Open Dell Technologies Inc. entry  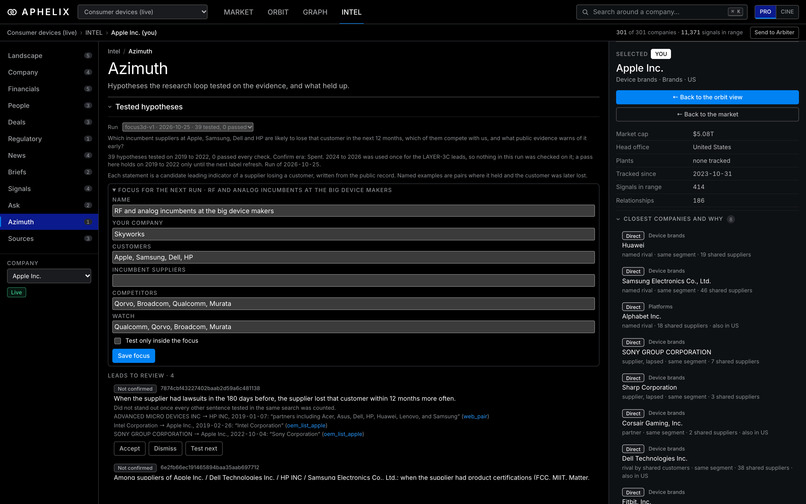[654, 459]
